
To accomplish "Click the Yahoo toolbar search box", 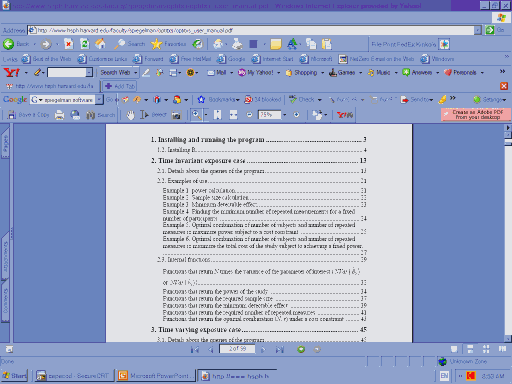I will coord(67,72).
